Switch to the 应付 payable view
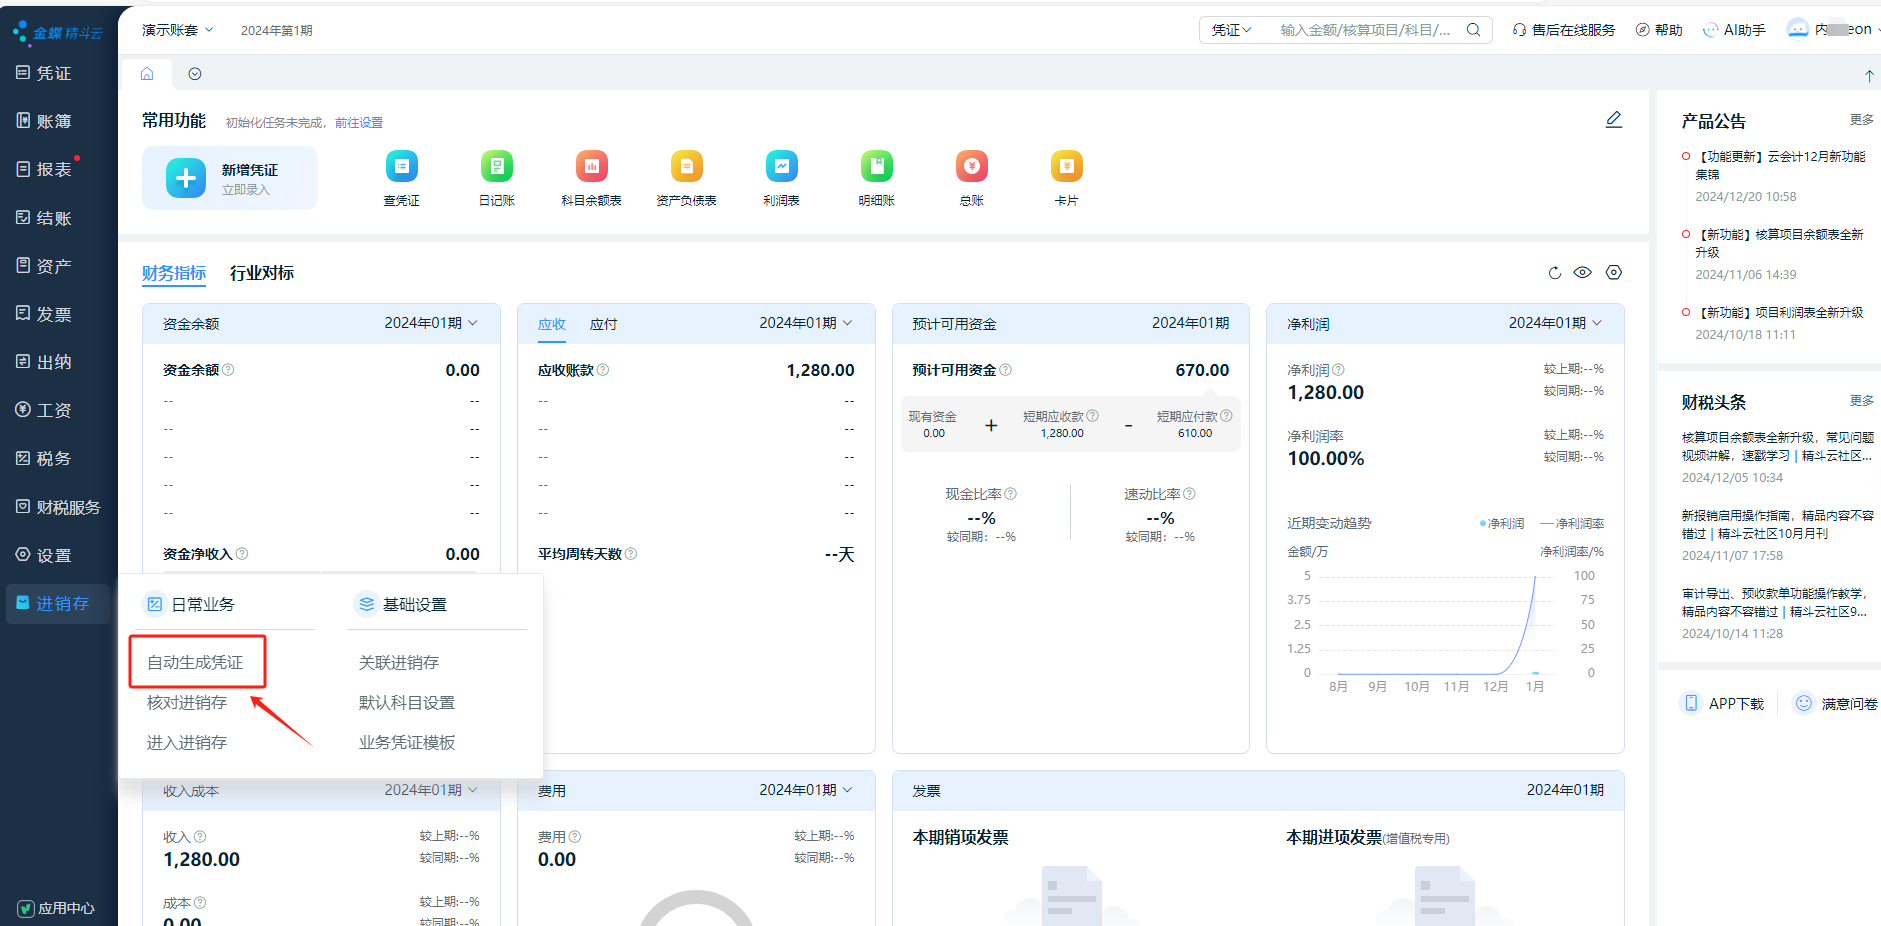 pos(603,324)
